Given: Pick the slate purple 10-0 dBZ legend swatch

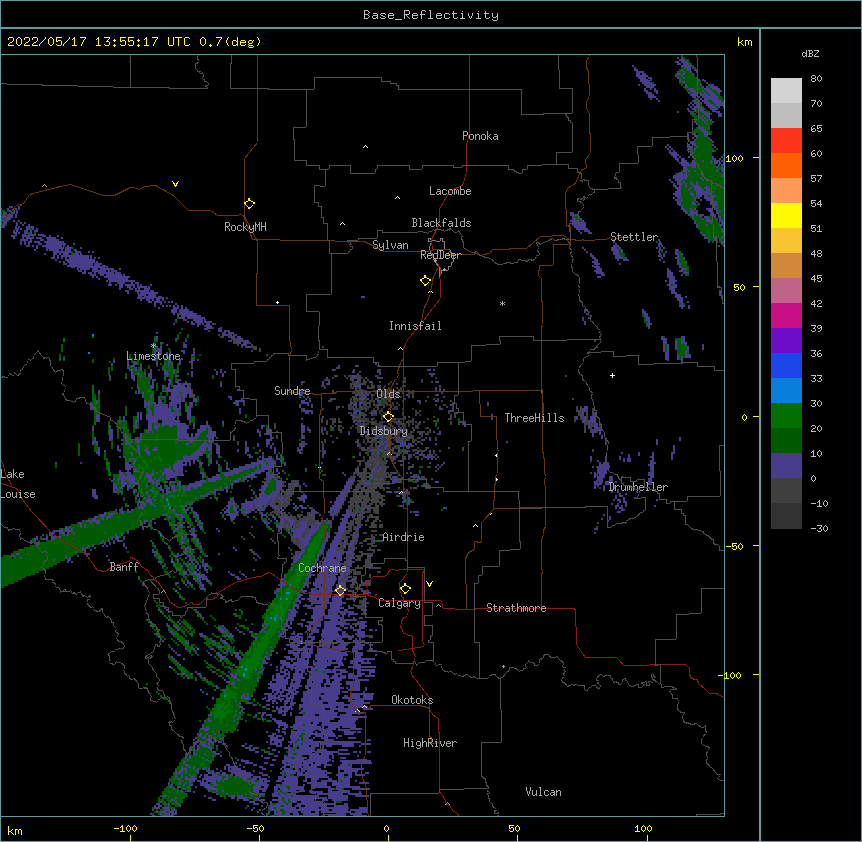Looking at the screenshot, I should click(786, 466).
